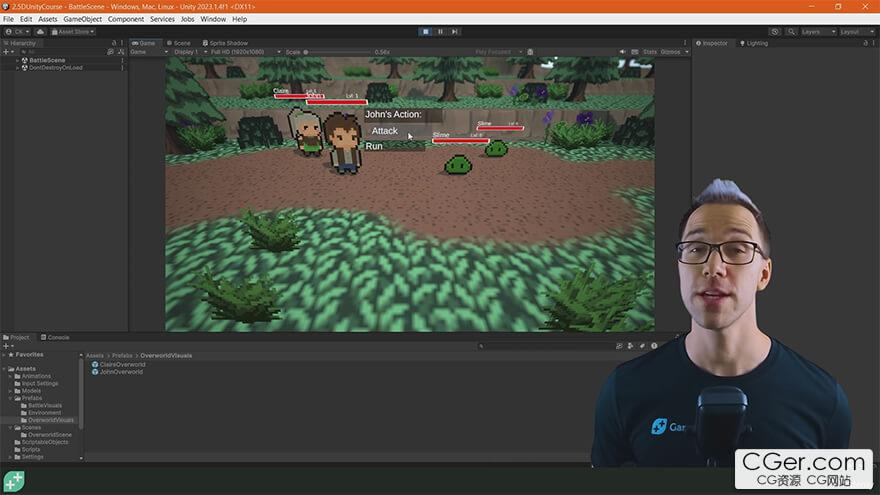Open the Asset Store dropdown

[x=73, y=32]
